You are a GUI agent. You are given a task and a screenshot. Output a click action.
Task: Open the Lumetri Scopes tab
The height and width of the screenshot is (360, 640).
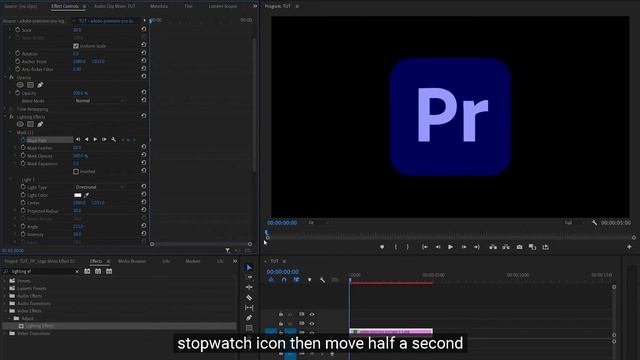(222, 6)
